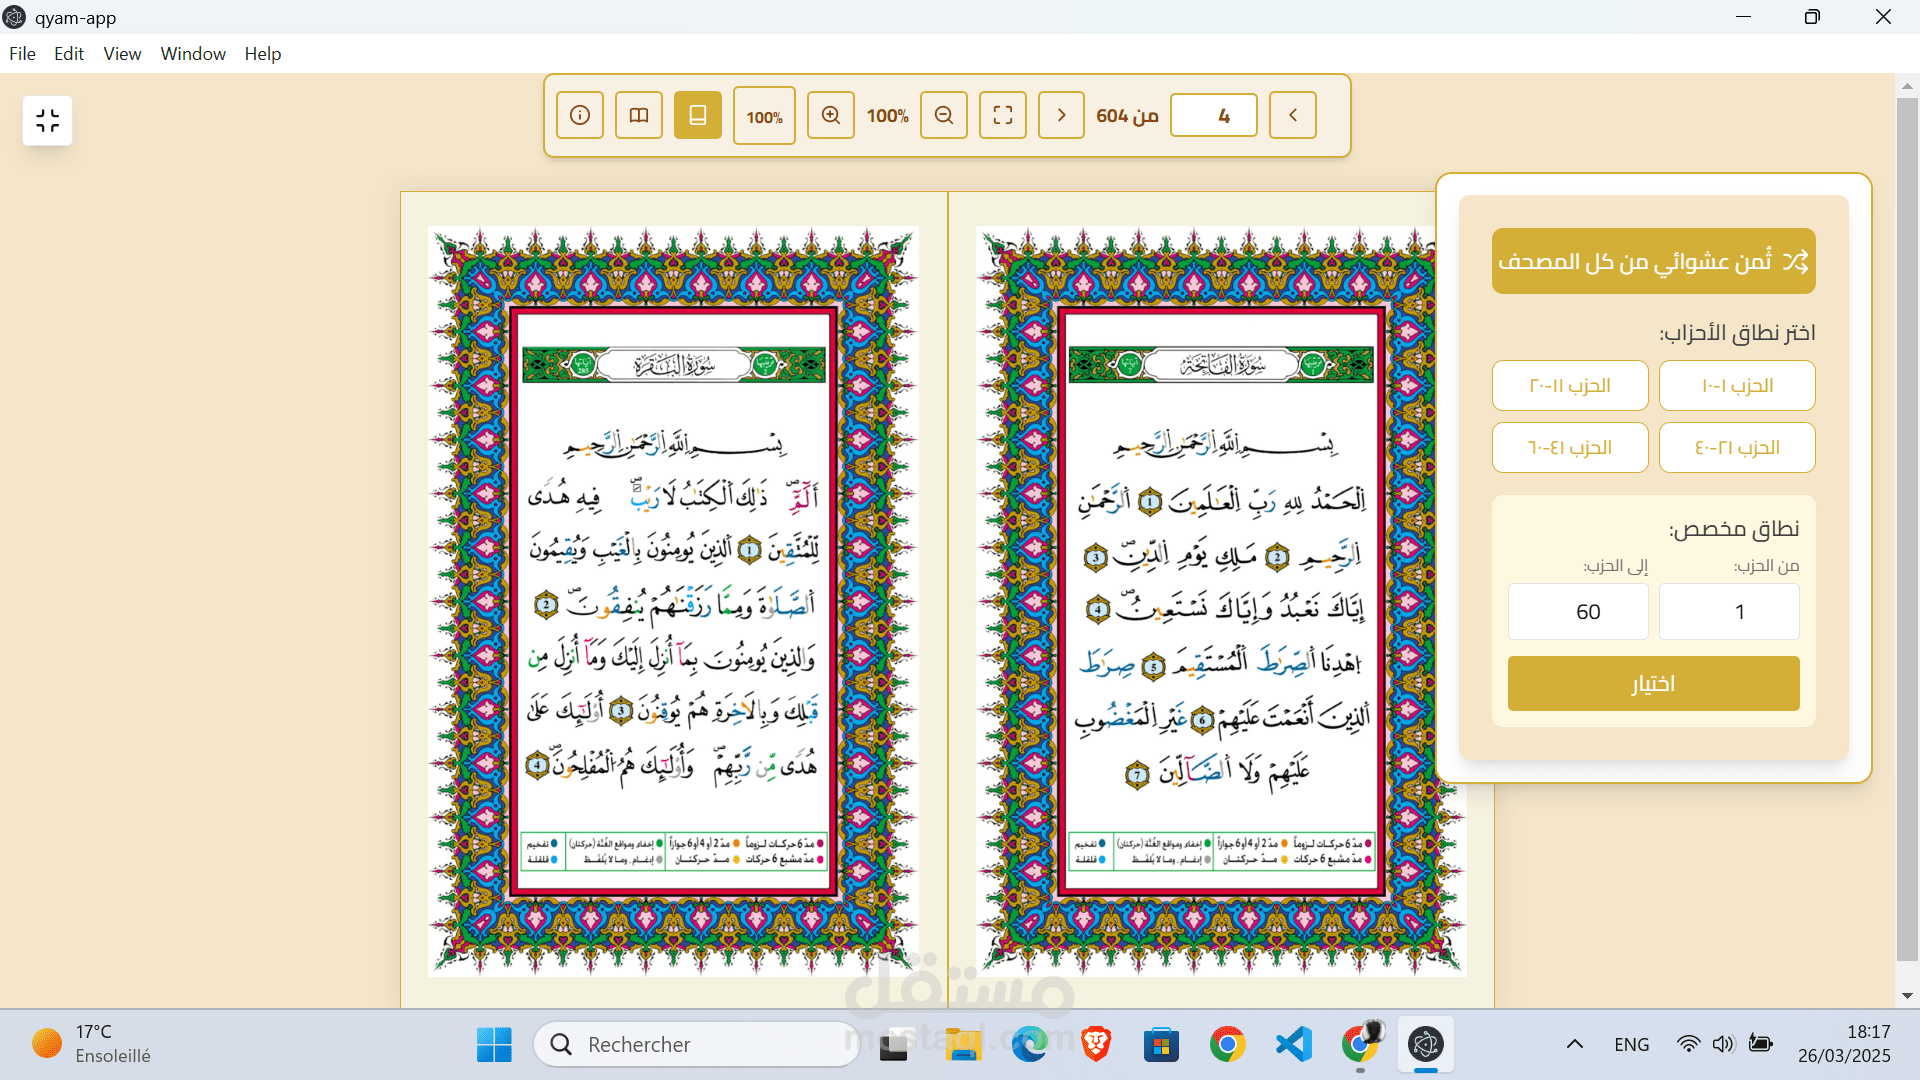This screenshot has width=1920, height=1080.
Task: Select the Hizb 1-10 range option
Action: [1737, 386]
